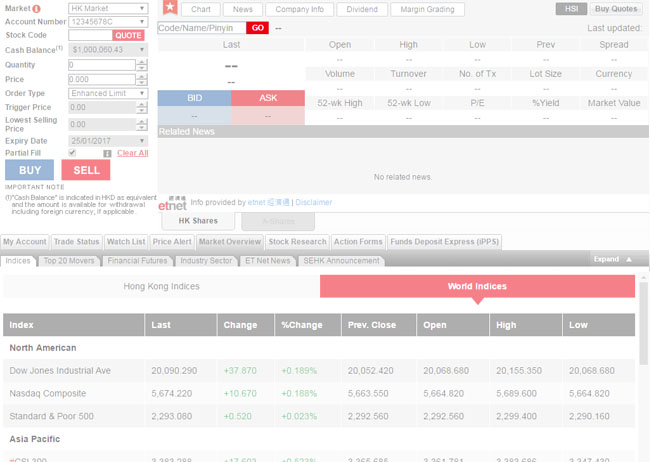650x462 pixels.
Task: Click the red QUOTE button
Action: point(128,35)
